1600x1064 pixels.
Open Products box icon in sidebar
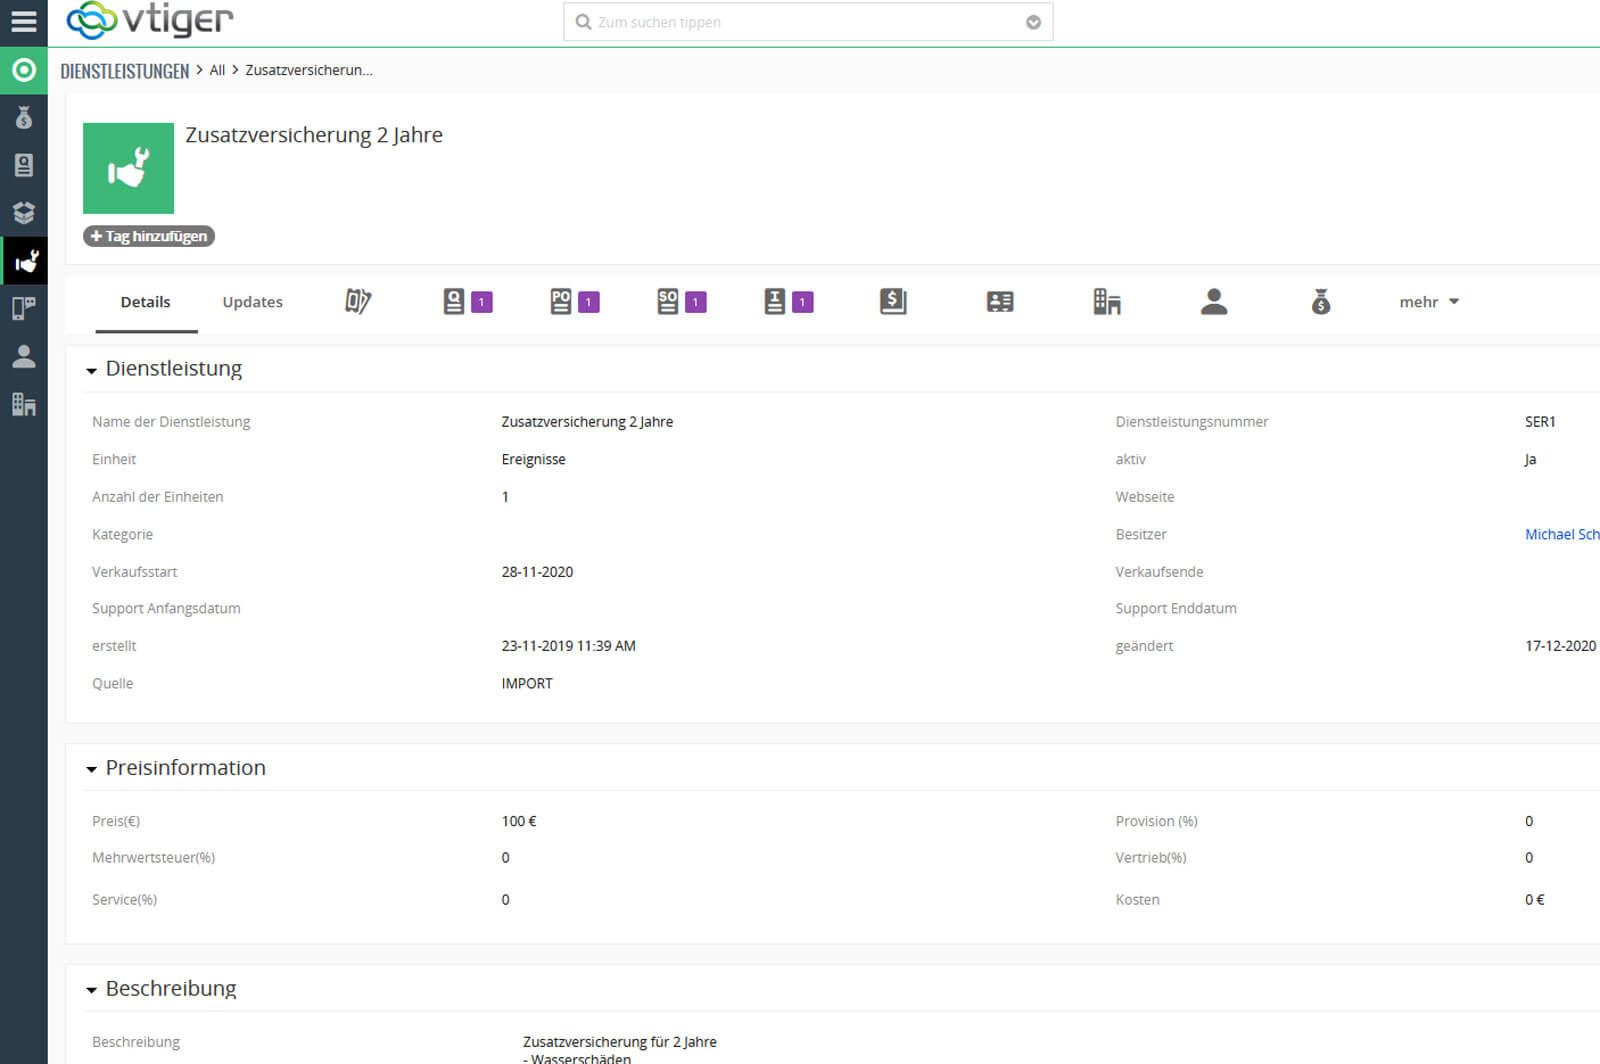point(23,212)
